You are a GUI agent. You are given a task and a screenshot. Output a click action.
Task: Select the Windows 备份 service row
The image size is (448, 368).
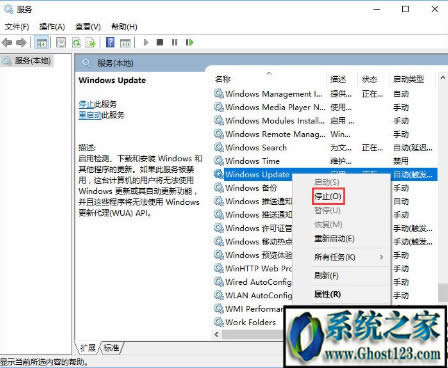(253, 188)
